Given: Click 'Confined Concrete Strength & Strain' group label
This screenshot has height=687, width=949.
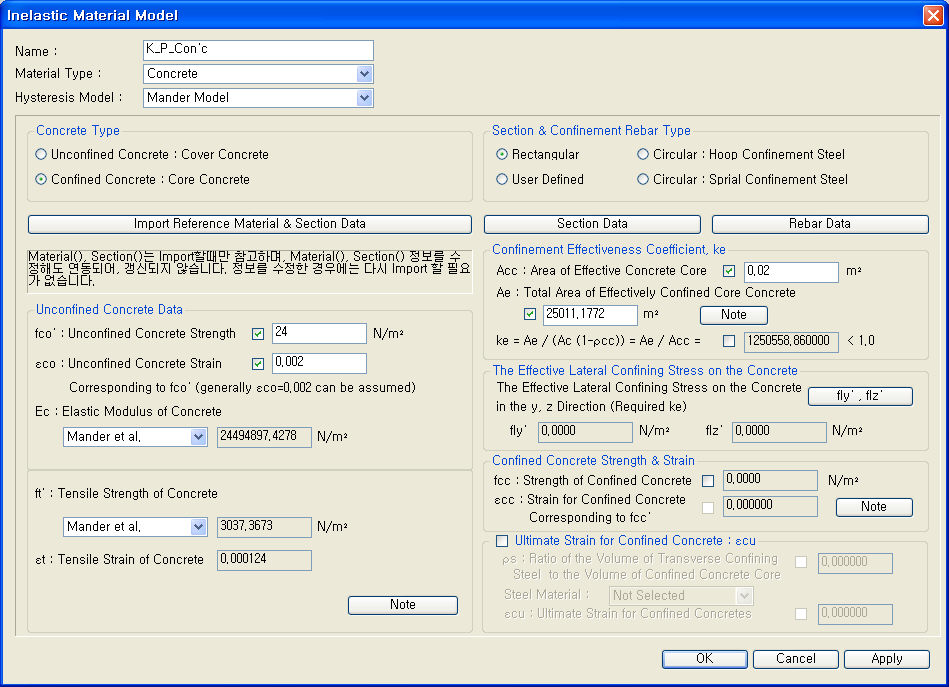Looking at the screenshot, I should click(x=593, y=461).
